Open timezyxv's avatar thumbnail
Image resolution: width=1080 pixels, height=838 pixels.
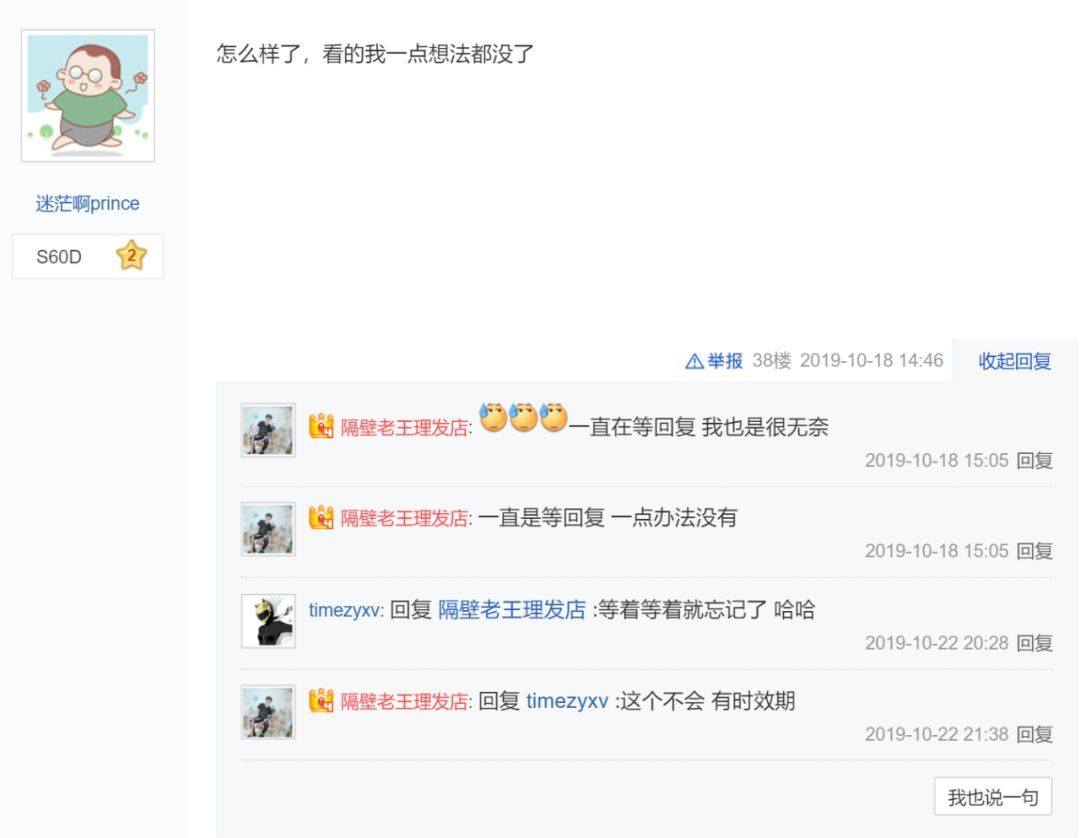tap(268, 621)
